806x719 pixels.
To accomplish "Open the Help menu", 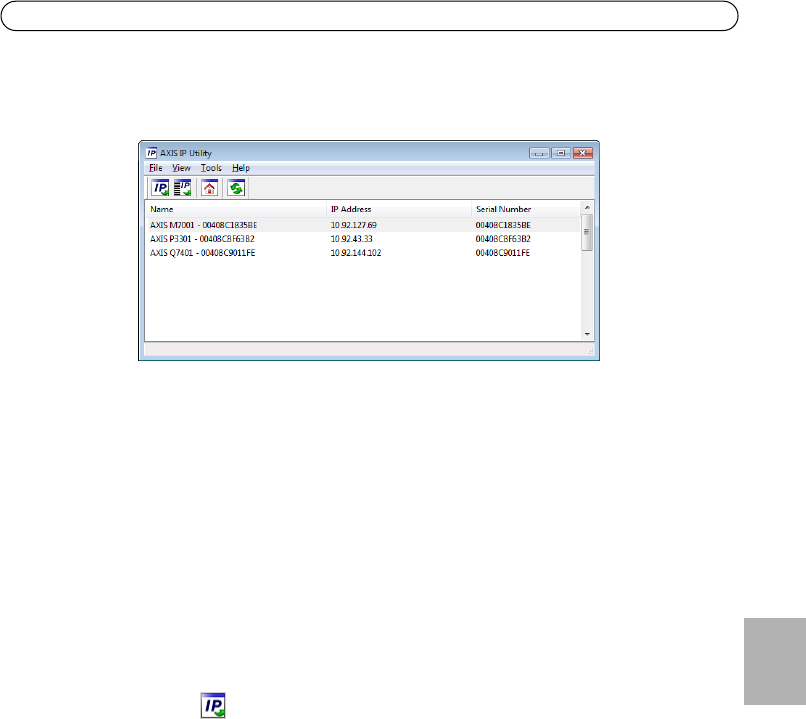I will (241, 168).
